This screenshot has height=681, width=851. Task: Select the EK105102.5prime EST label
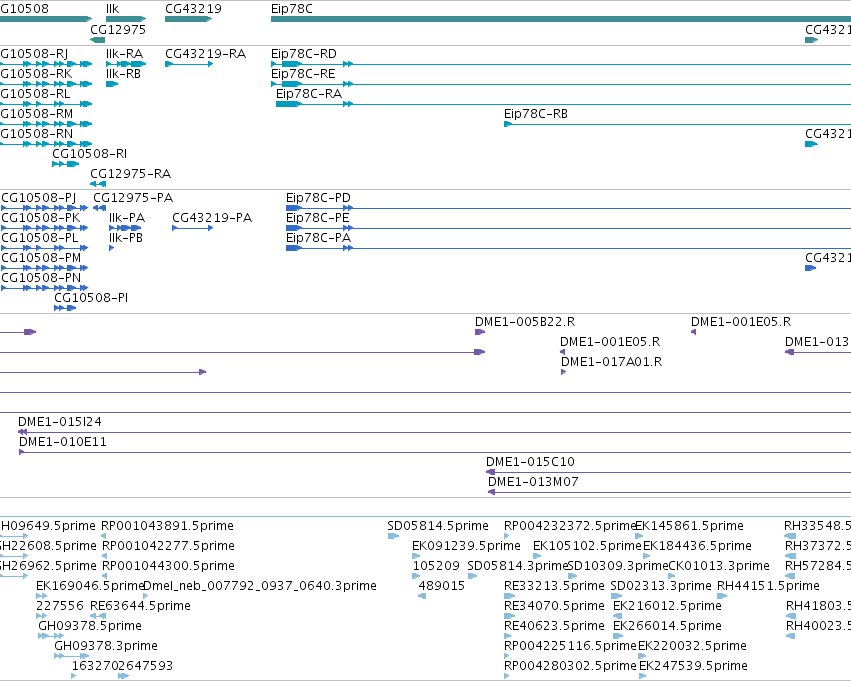(x=587, y=546)
